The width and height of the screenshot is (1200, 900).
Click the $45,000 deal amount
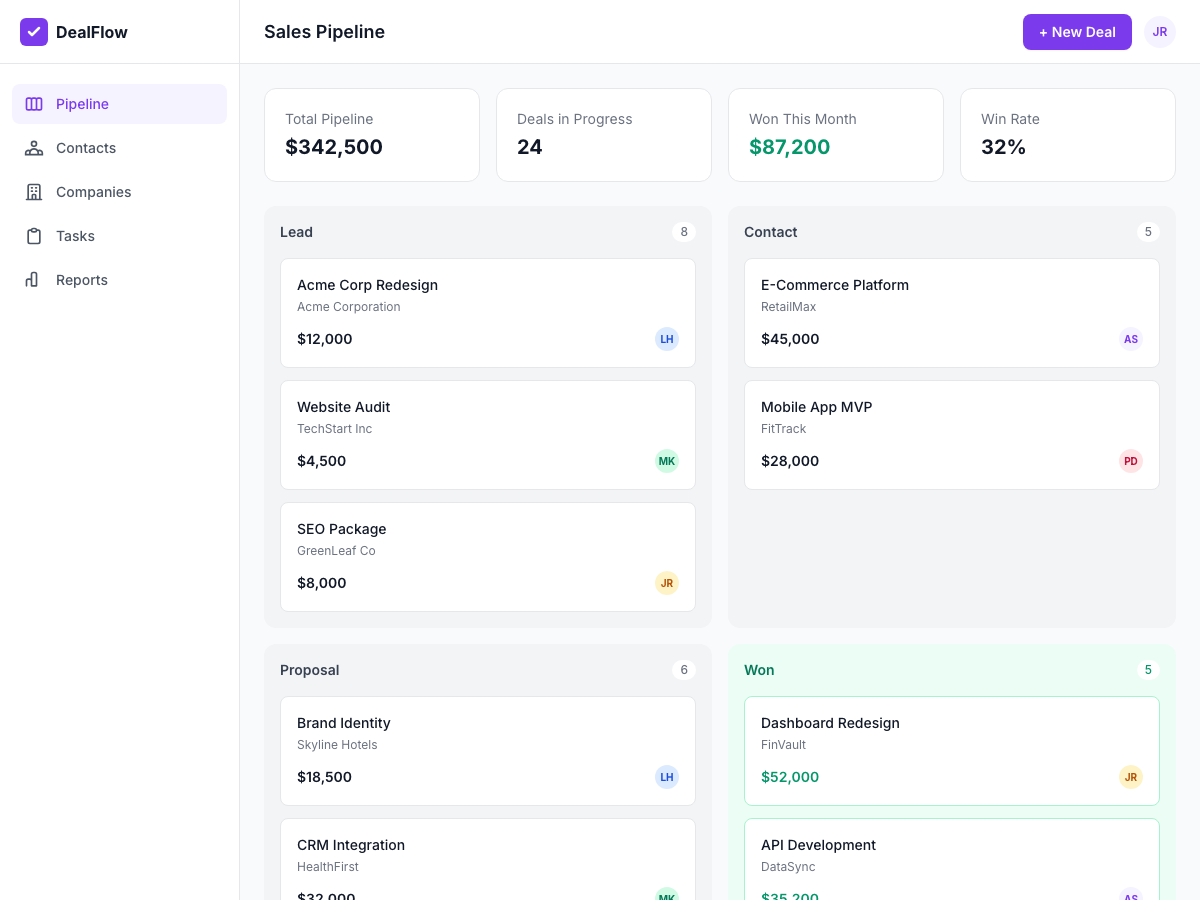point(790,339)
